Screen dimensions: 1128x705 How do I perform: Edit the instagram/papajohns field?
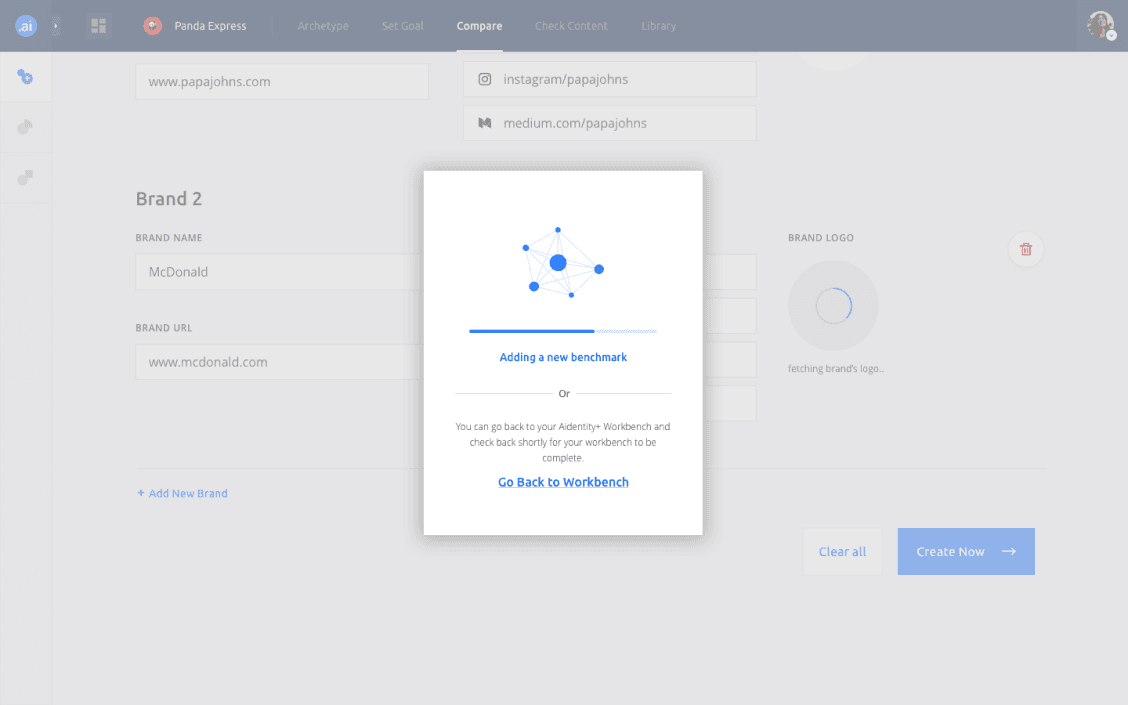tap(609, 79)
